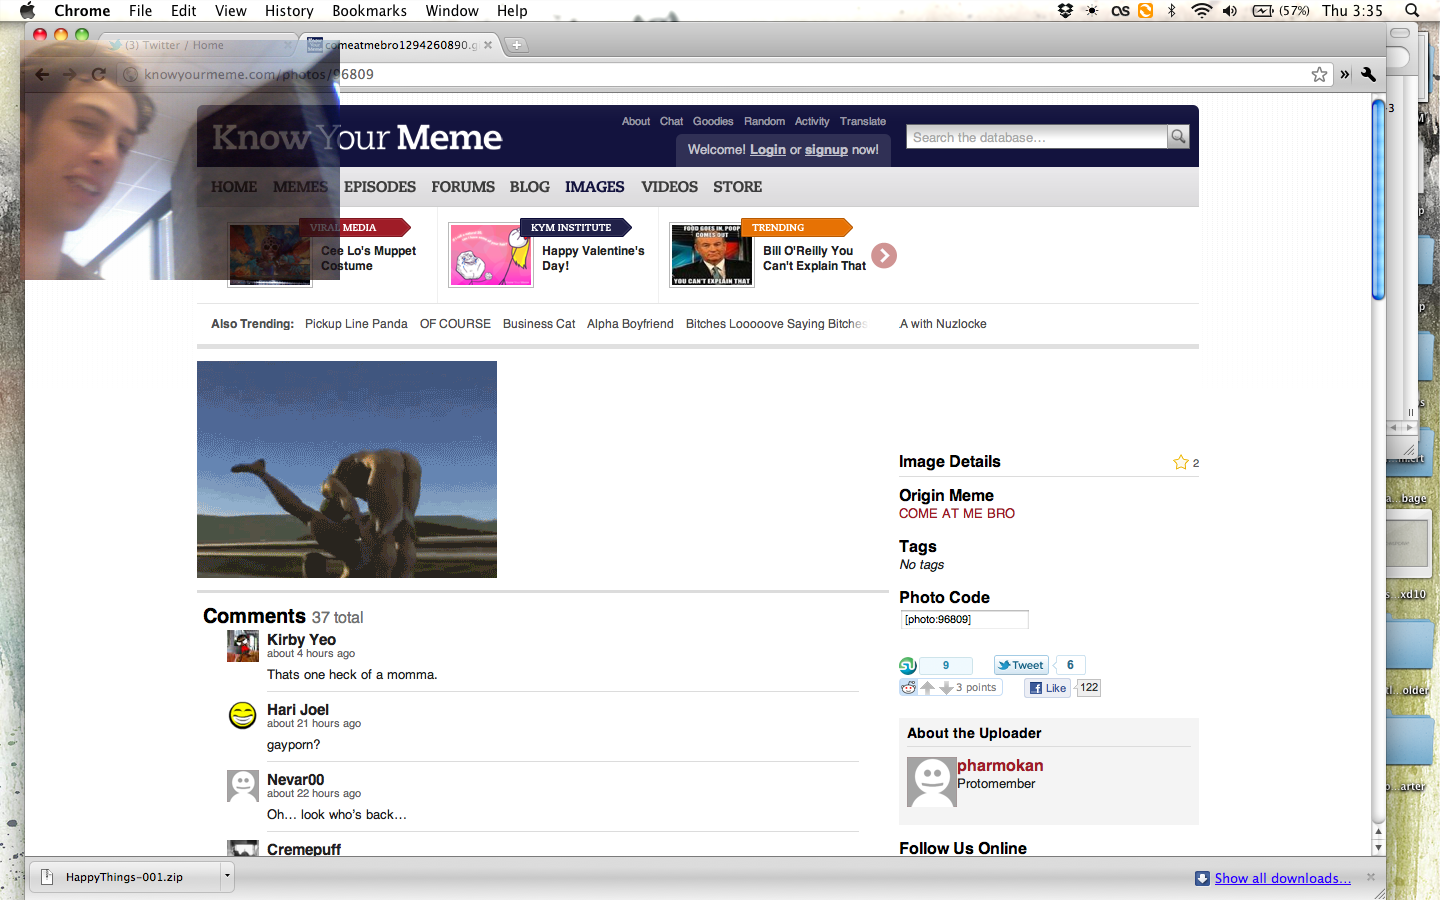Click the database search magnifier button
The height and width of the screenshot is (900, 1440).
(1178, 136)
